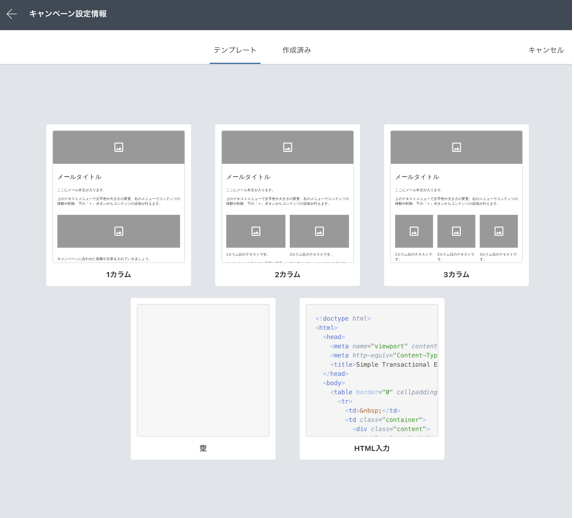
Task: Click the HTML入力 label text
Action: (x=372, y=448)
